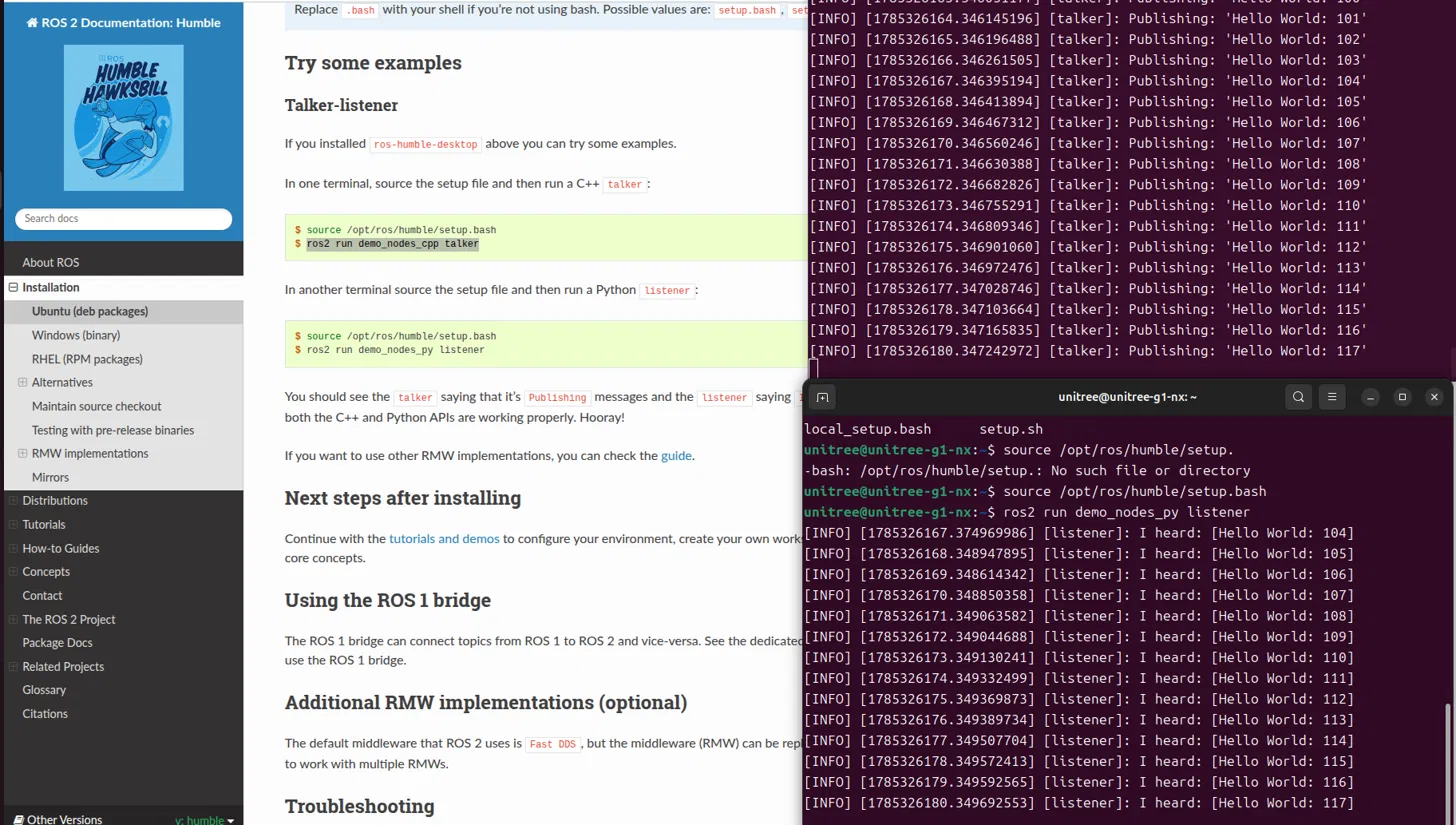Viewport: 1456px width, 825px height.
Task: Click the search icon in listener terminal
Action: [x=1298, y=397]
